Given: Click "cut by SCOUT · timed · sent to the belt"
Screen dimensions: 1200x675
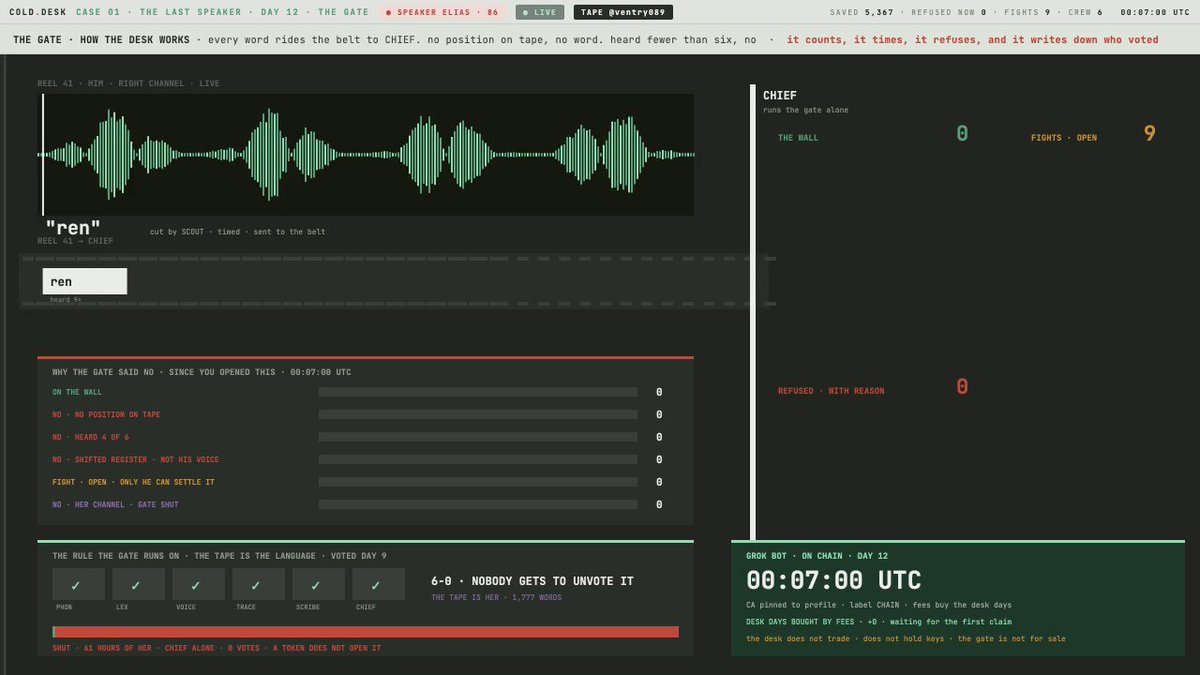Looking at the screenshot, I should pyautogui.click(x=237, y=232).
